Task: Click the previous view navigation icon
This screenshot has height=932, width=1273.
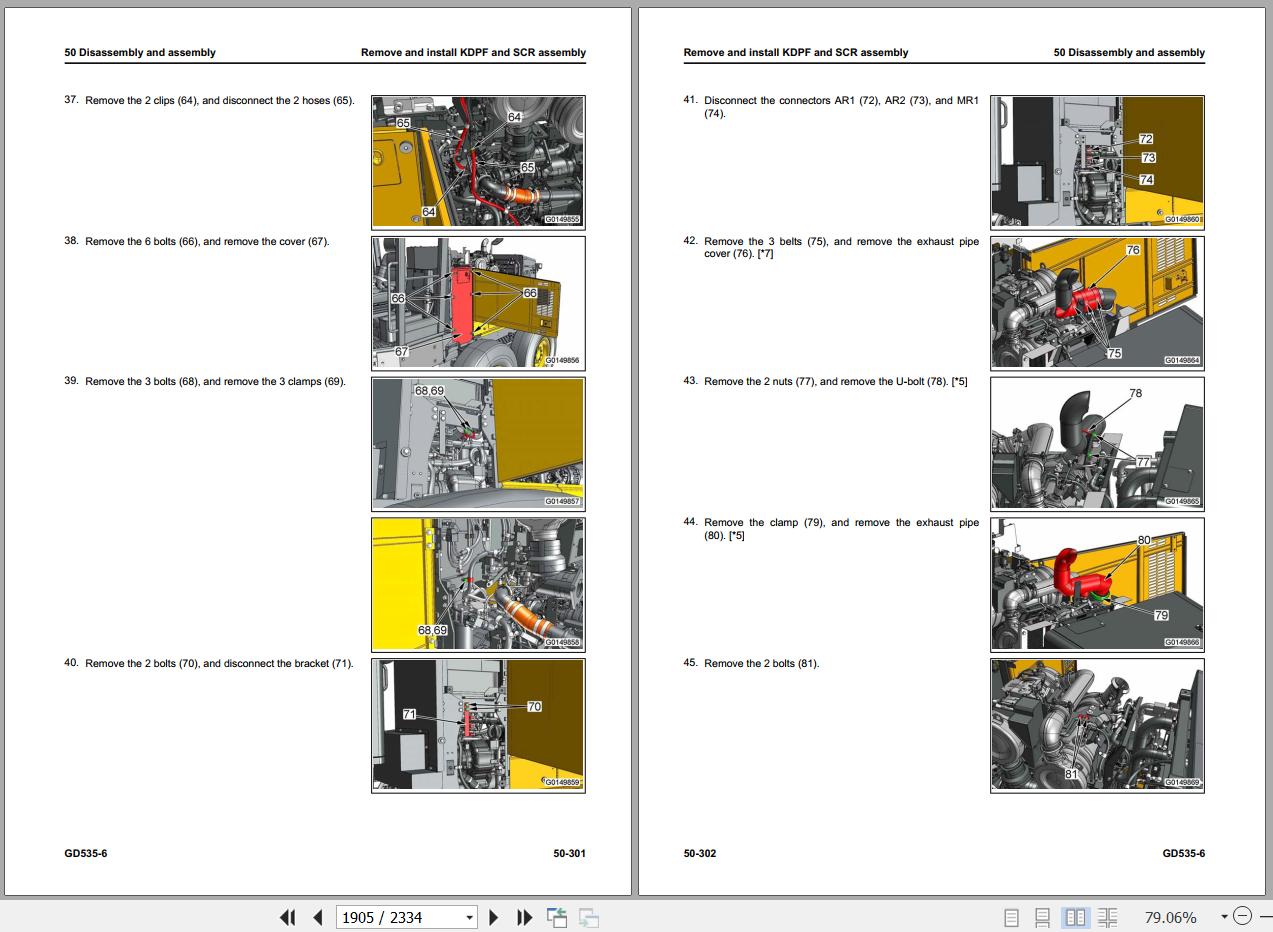Action: [x=557, y=917]
